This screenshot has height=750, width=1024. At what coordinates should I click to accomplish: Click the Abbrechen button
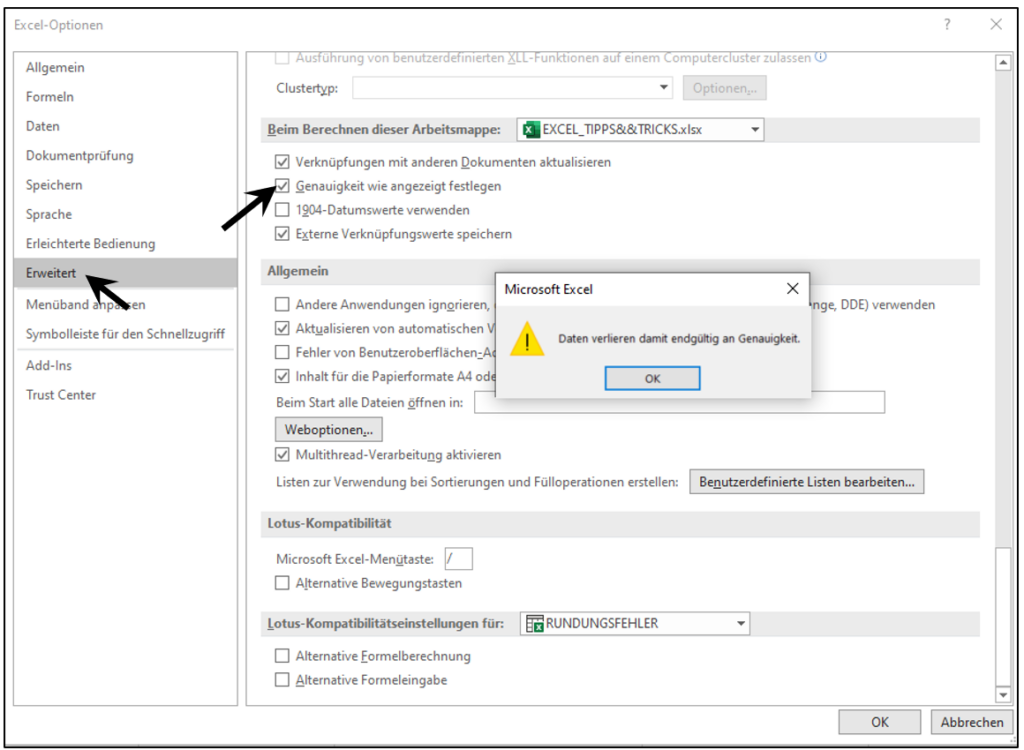pyautogui.click(x=972, y=722)
